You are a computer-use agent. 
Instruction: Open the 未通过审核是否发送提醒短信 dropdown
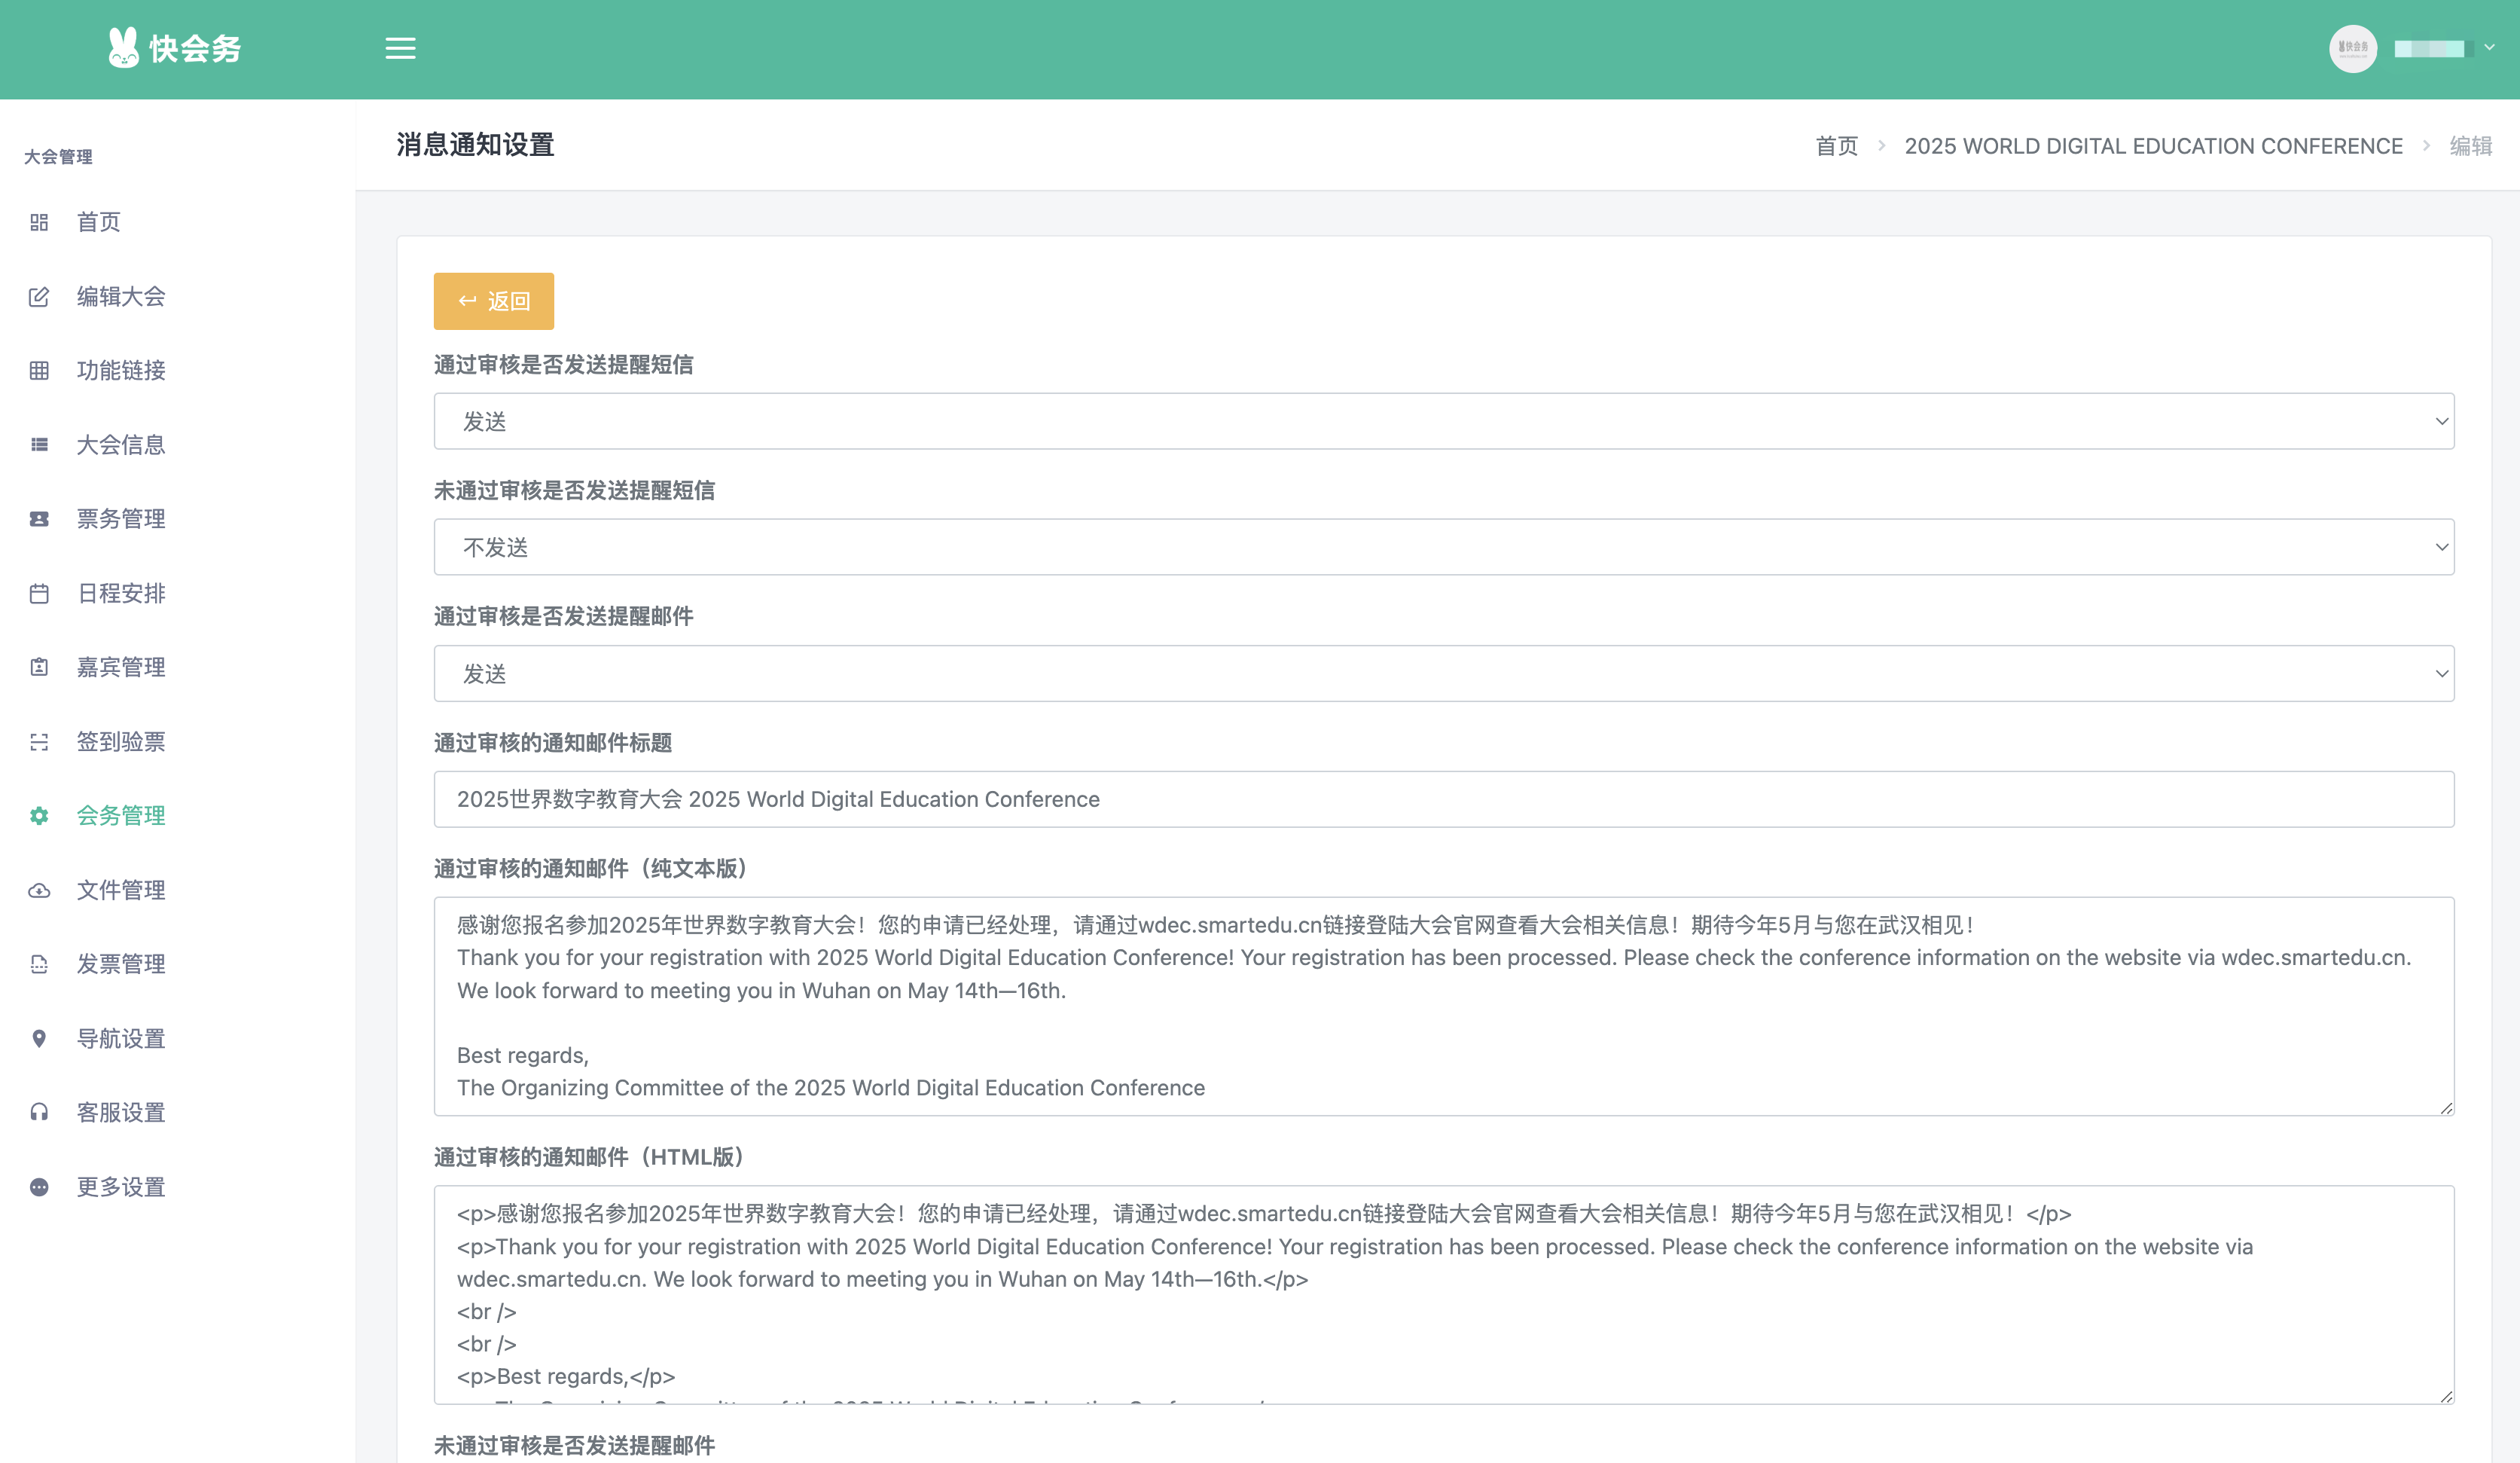(x=1443, y=547)
